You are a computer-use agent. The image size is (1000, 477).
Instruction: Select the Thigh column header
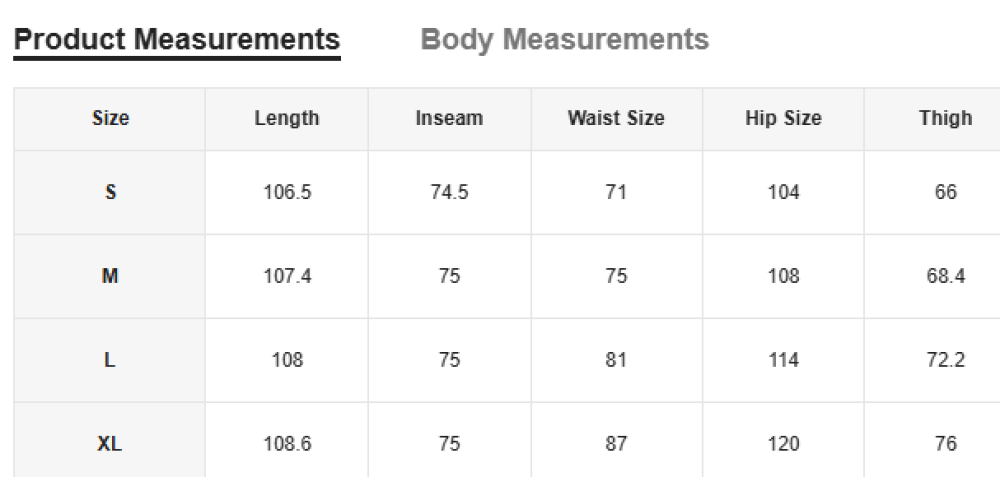[x=945, y=118]
